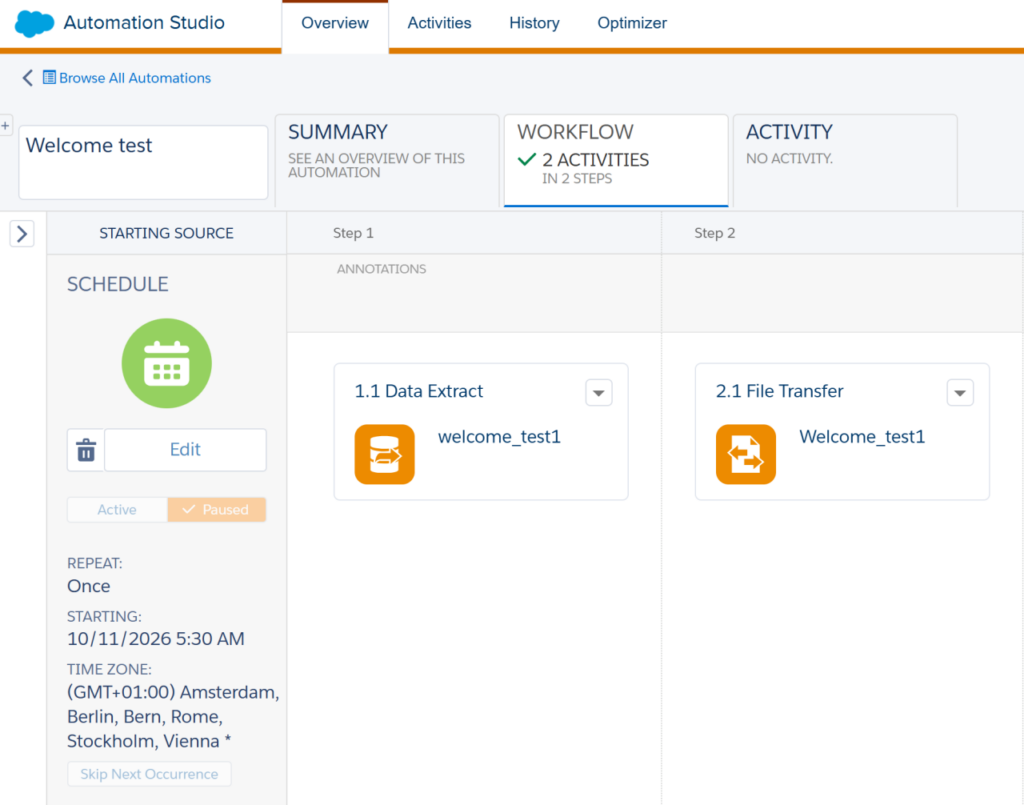
Task: Click Skip Next Occurrence button
Action: (149, 774)
